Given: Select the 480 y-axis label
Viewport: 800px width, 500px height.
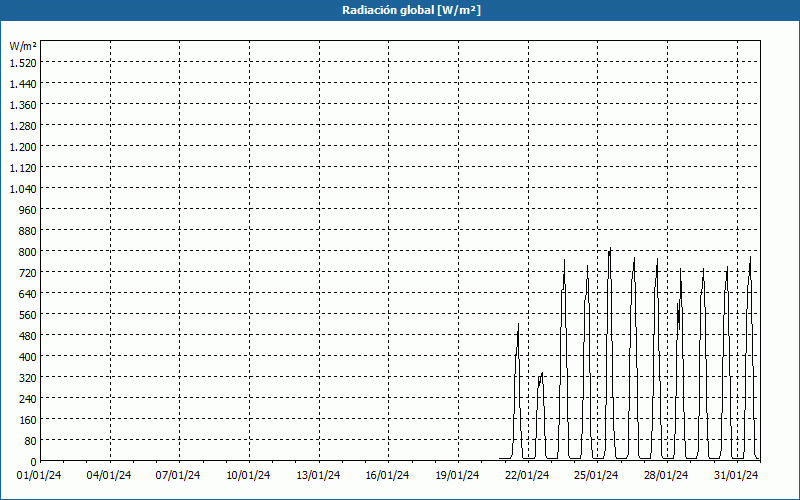Looking at the screenshot, I should pos(27,335).
